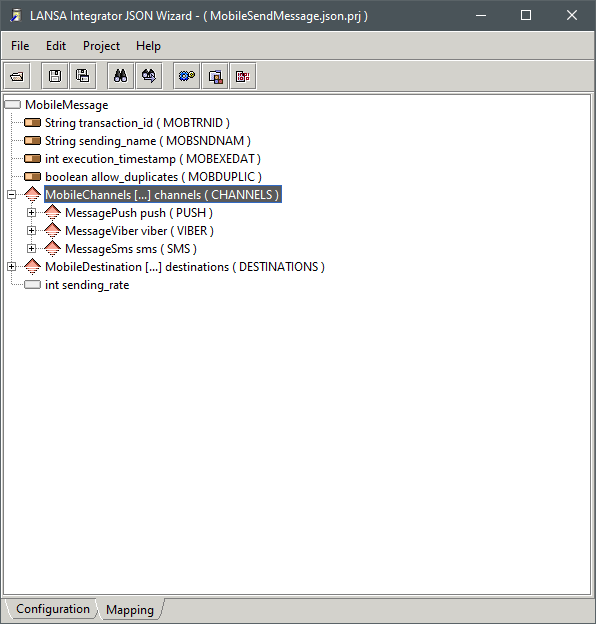Screen dimensions: 596x624
Task: Click the orange field icon beside transaction_id
Action: point(32,123)
